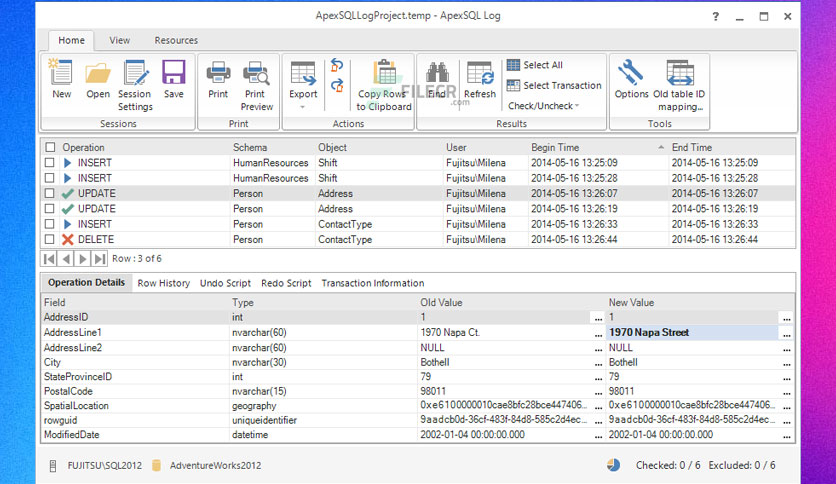The width and height of the screenshot is (836, 484).
Task: Click Select All rows
Action: (x=535, y=65)
